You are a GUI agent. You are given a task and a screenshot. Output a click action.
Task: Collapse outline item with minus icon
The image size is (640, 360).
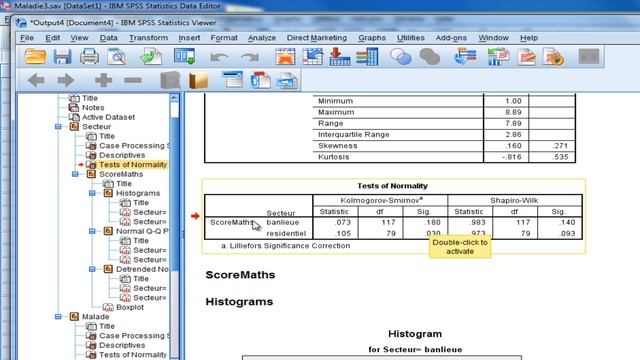[133, 80]
